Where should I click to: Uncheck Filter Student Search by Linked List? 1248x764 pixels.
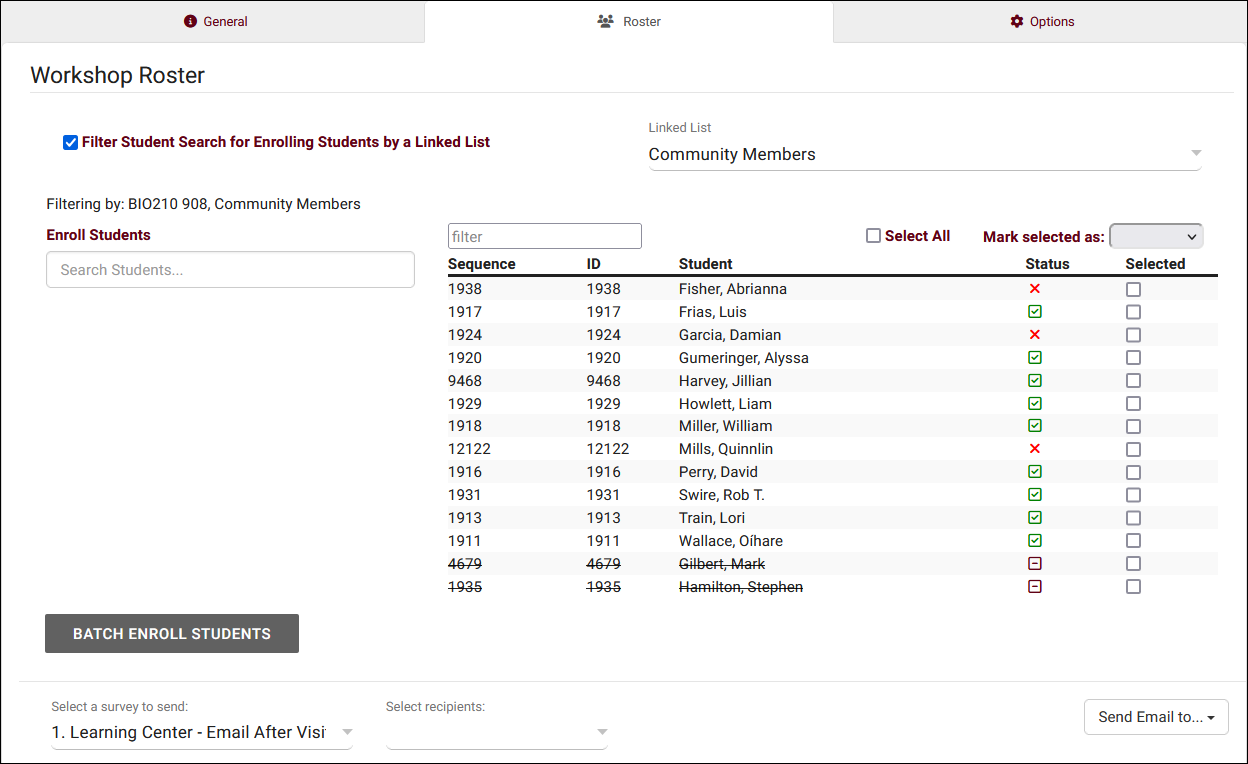(x=70, y=143)
